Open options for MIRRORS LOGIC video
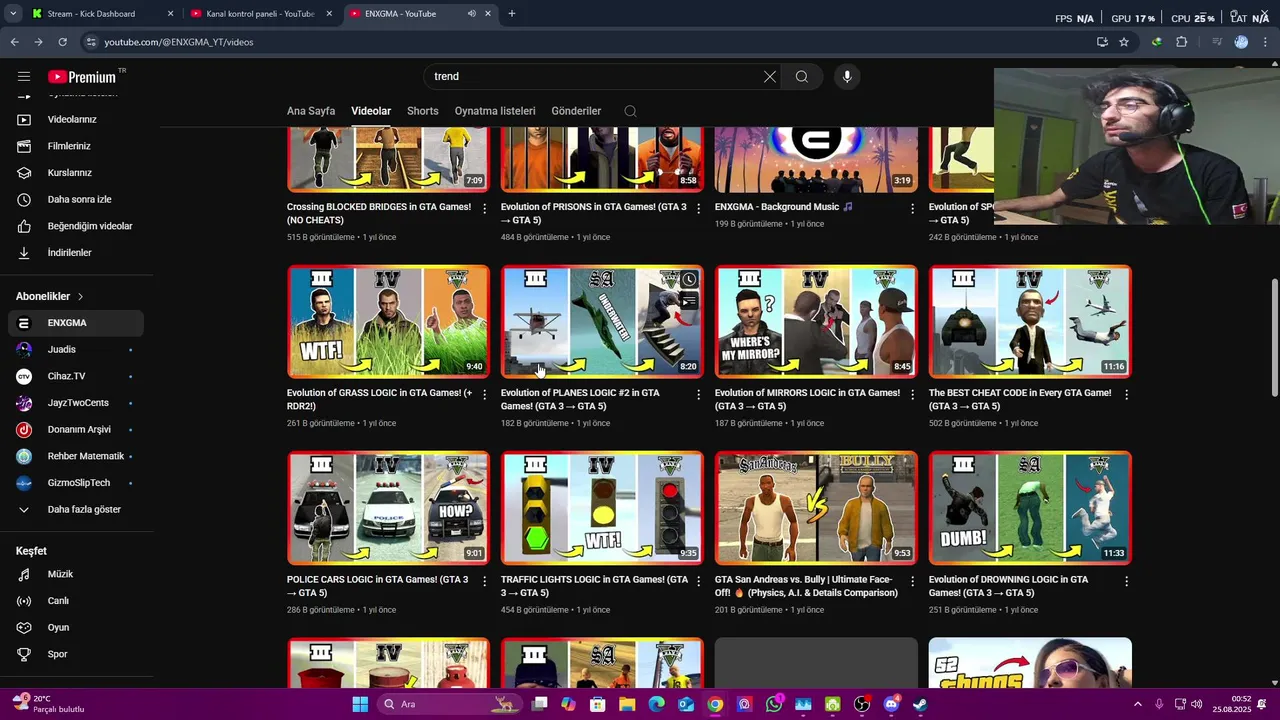 pyautogui.click(x=913, y=394)
